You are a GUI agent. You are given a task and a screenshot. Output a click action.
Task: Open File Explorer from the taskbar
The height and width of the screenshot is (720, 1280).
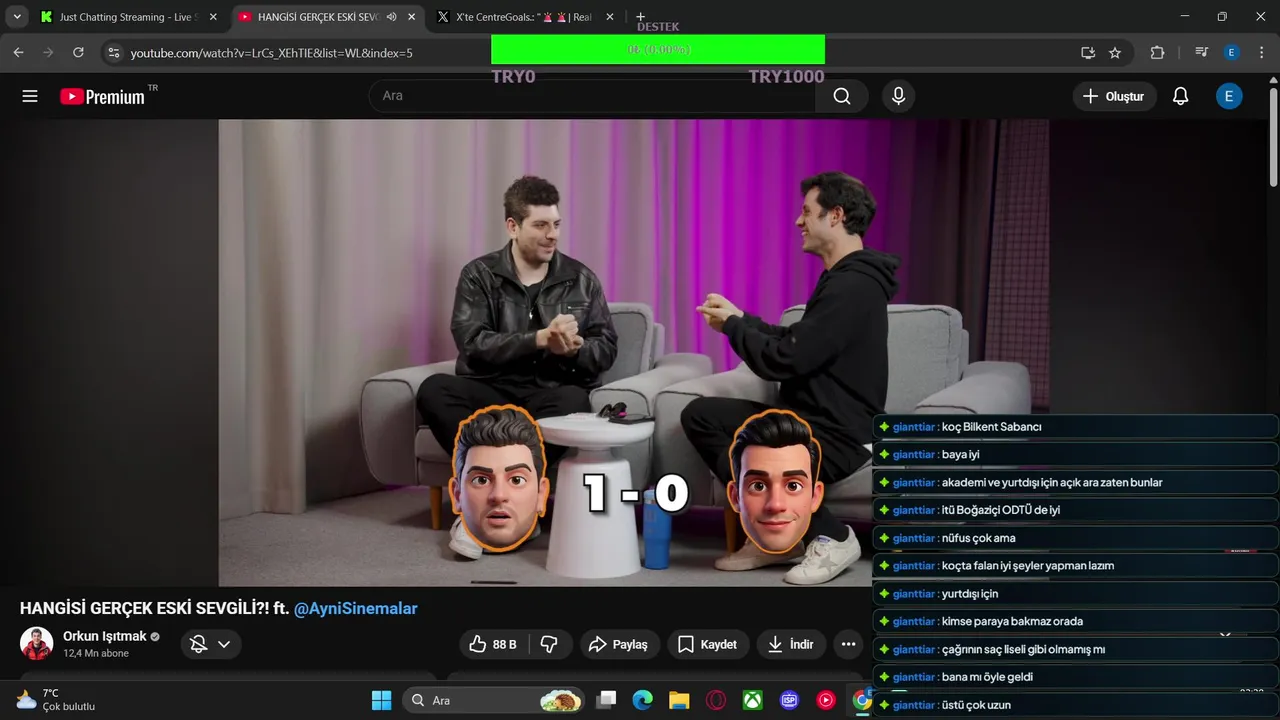pos(679,700)
